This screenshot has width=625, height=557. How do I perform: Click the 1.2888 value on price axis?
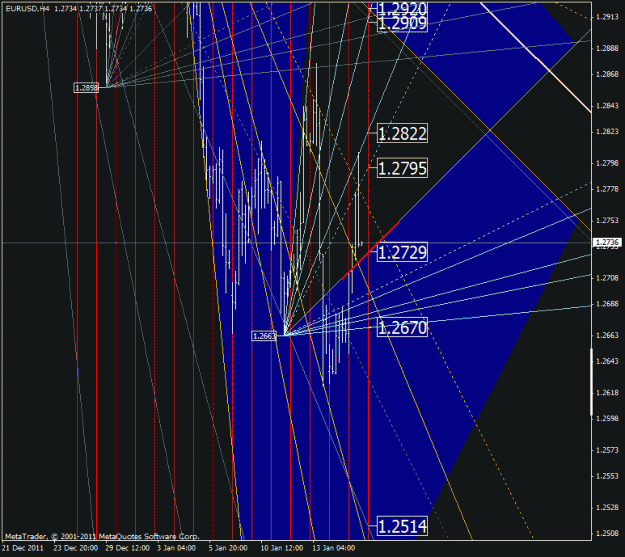tap(607, 48)
